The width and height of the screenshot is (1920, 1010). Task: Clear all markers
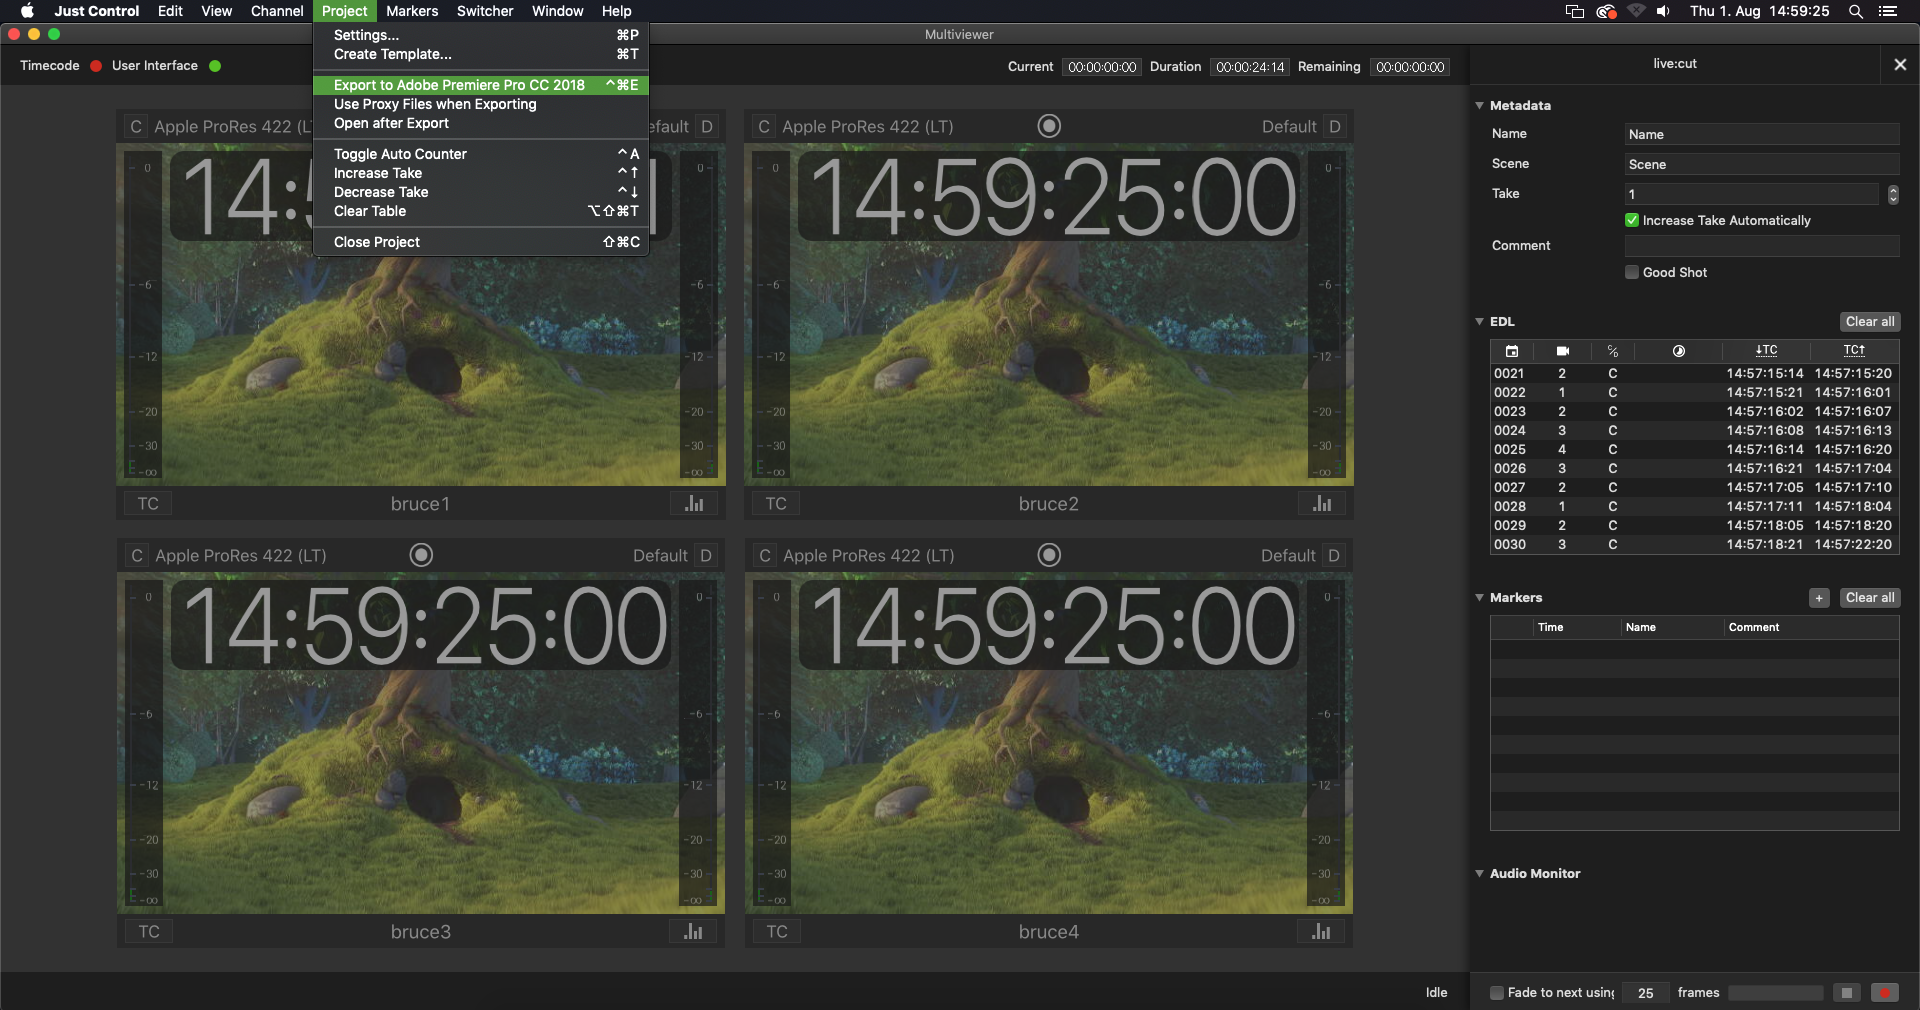[x=1870, y=598]
